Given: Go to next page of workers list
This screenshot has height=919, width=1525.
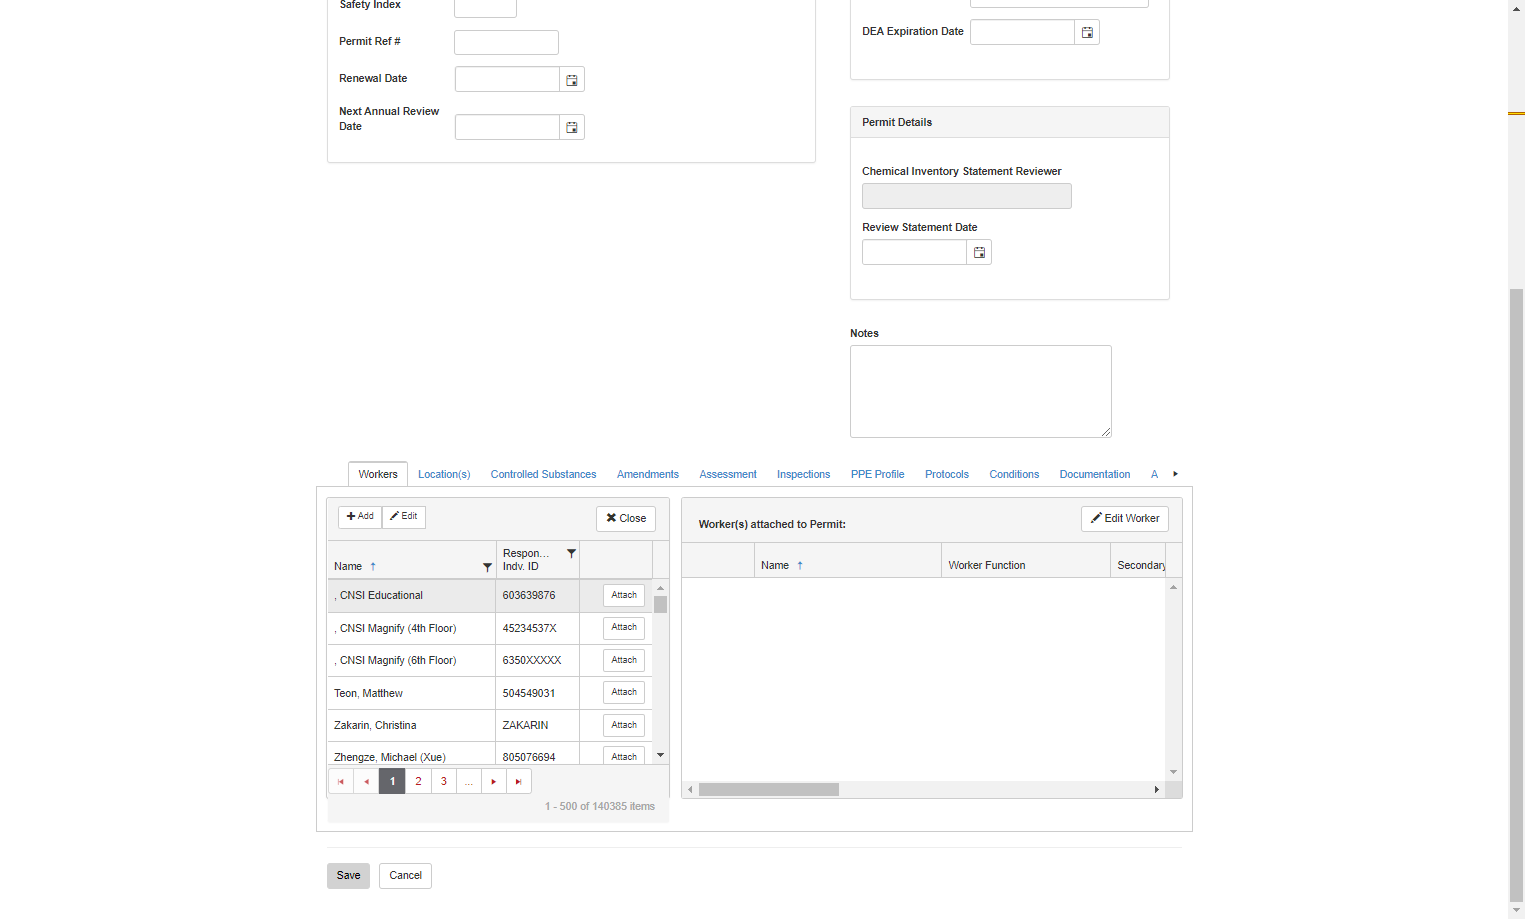Looking at the screenshot, I should (x=494, y=782).
